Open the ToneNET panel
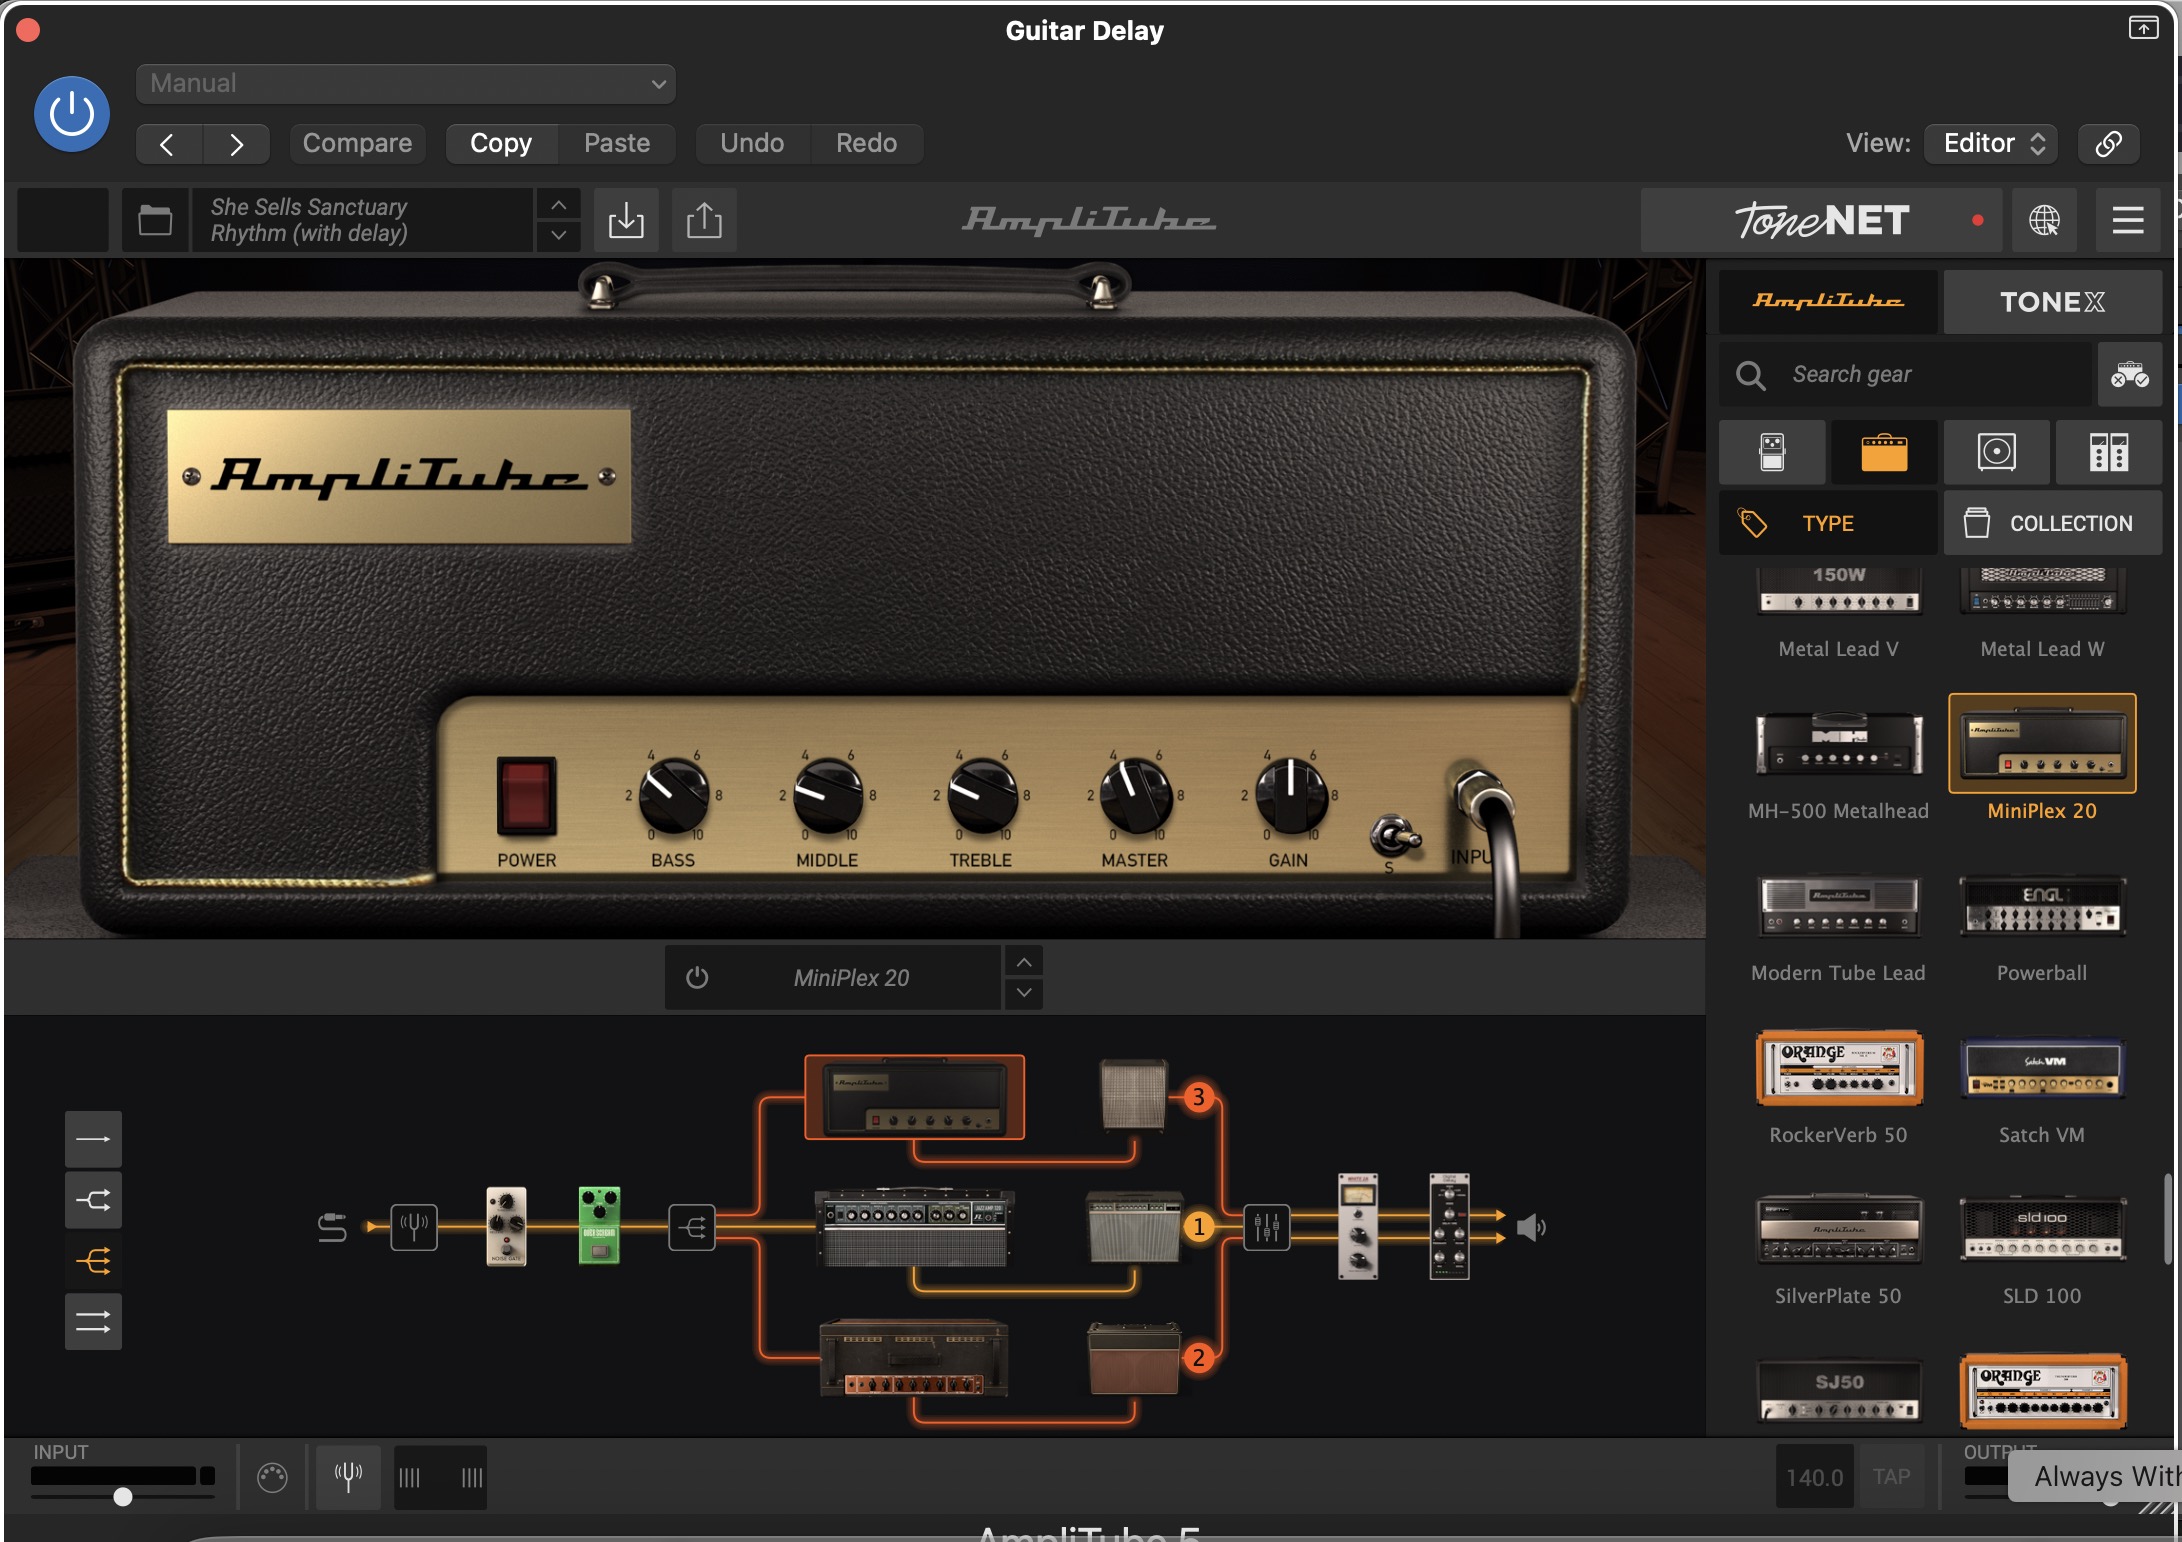This screenshot has width=2182, height=1542. (1822, 220)
